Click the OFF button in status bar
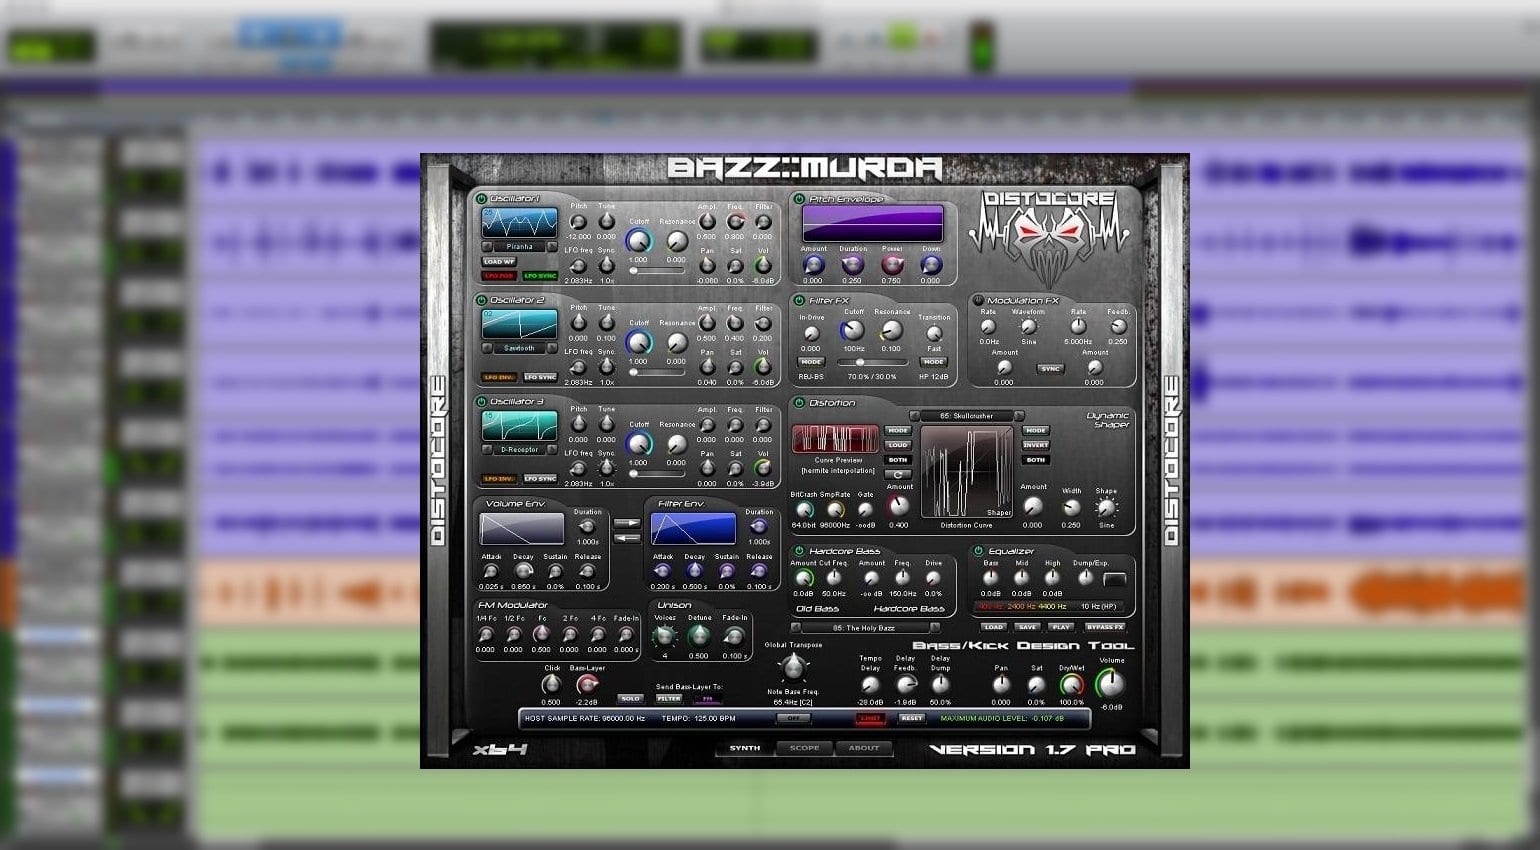This screenshot has width=1540, height=850. point(794,718)
